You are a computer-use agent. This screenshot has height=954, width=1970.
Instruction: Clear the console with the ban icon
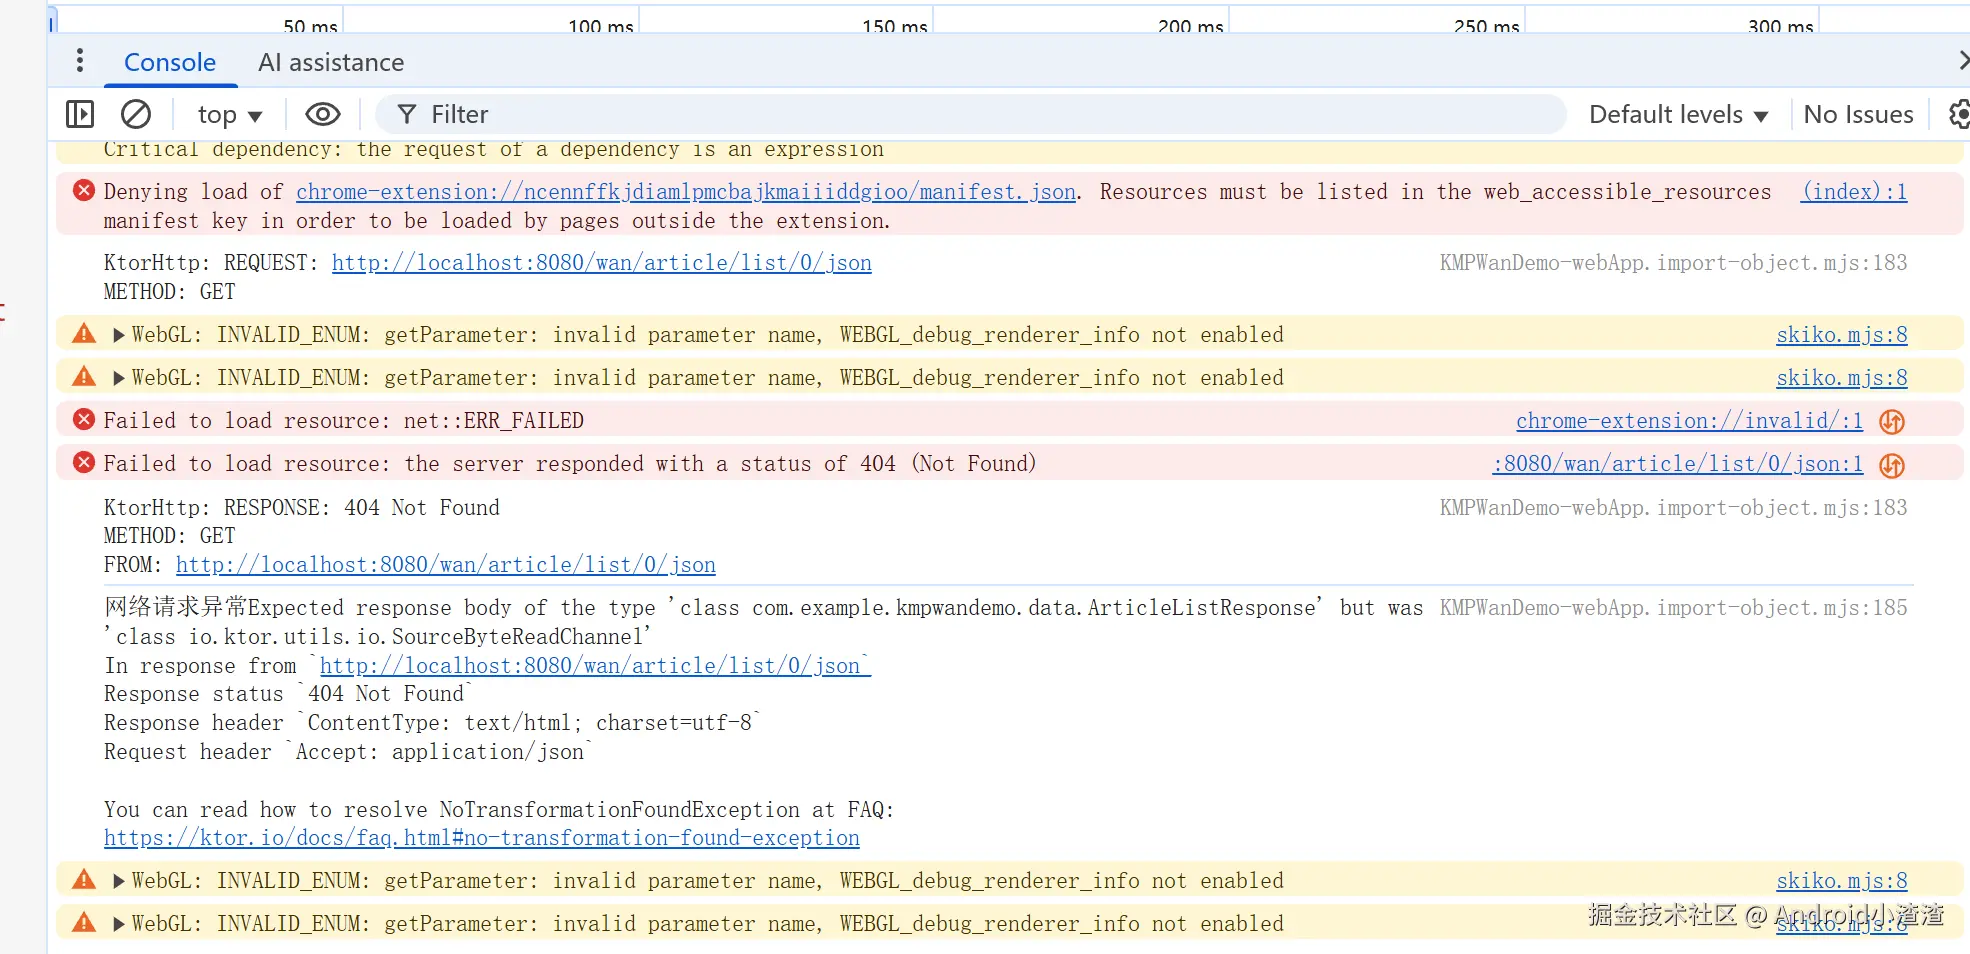click(136, 114)
